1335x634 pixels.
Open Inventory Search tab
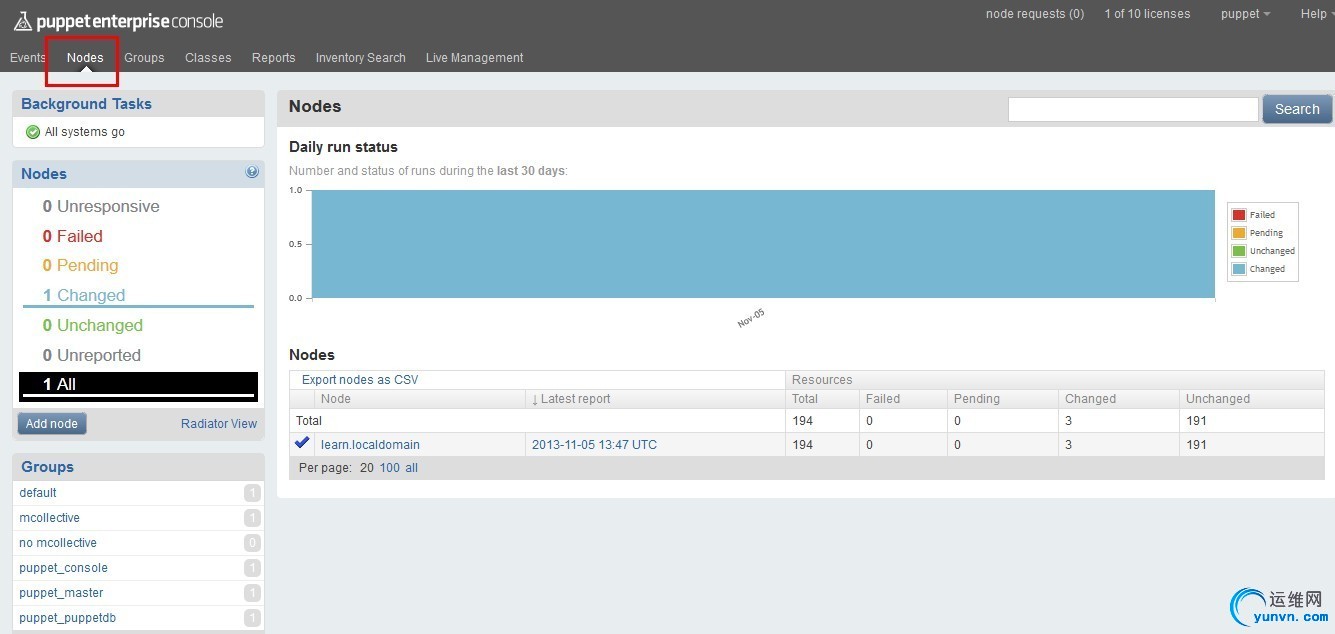point(360,58)
